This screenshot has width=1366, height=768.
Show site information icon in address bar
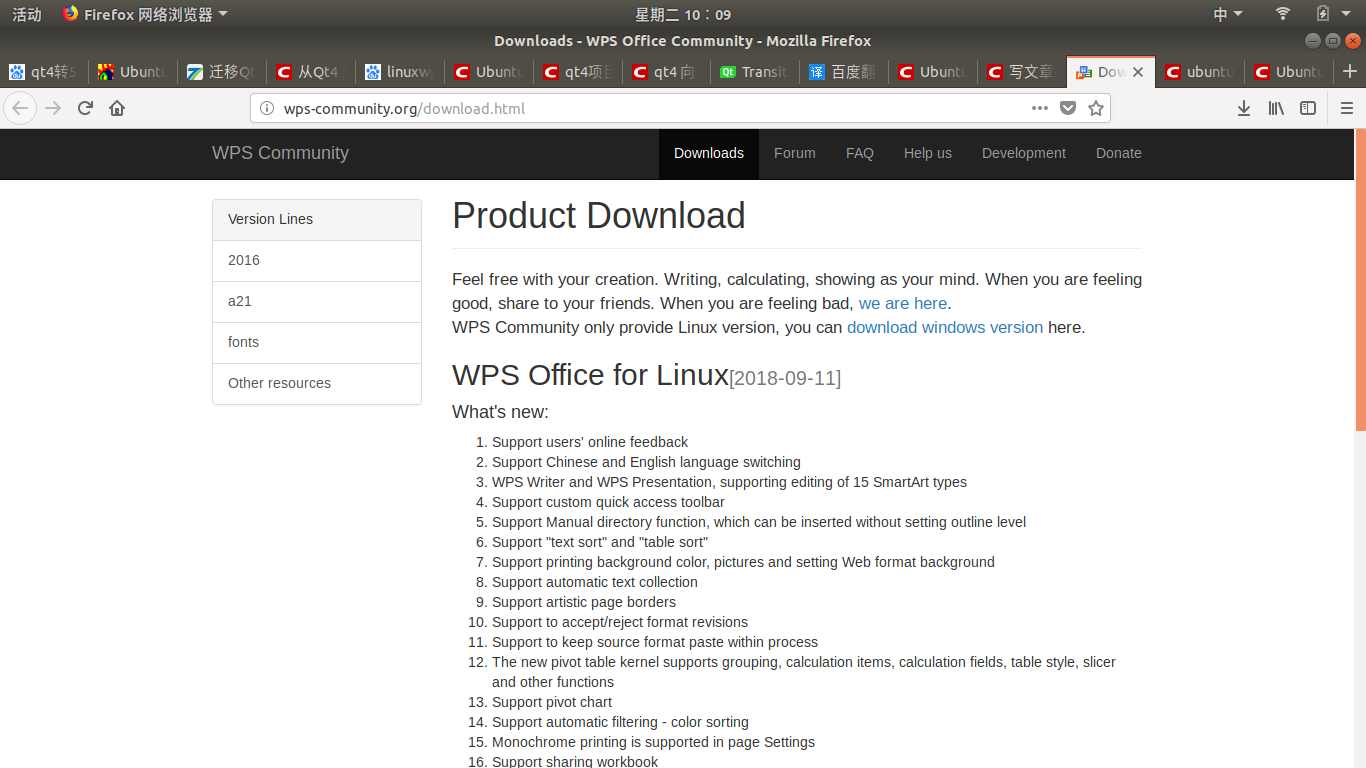pos(266,108)
